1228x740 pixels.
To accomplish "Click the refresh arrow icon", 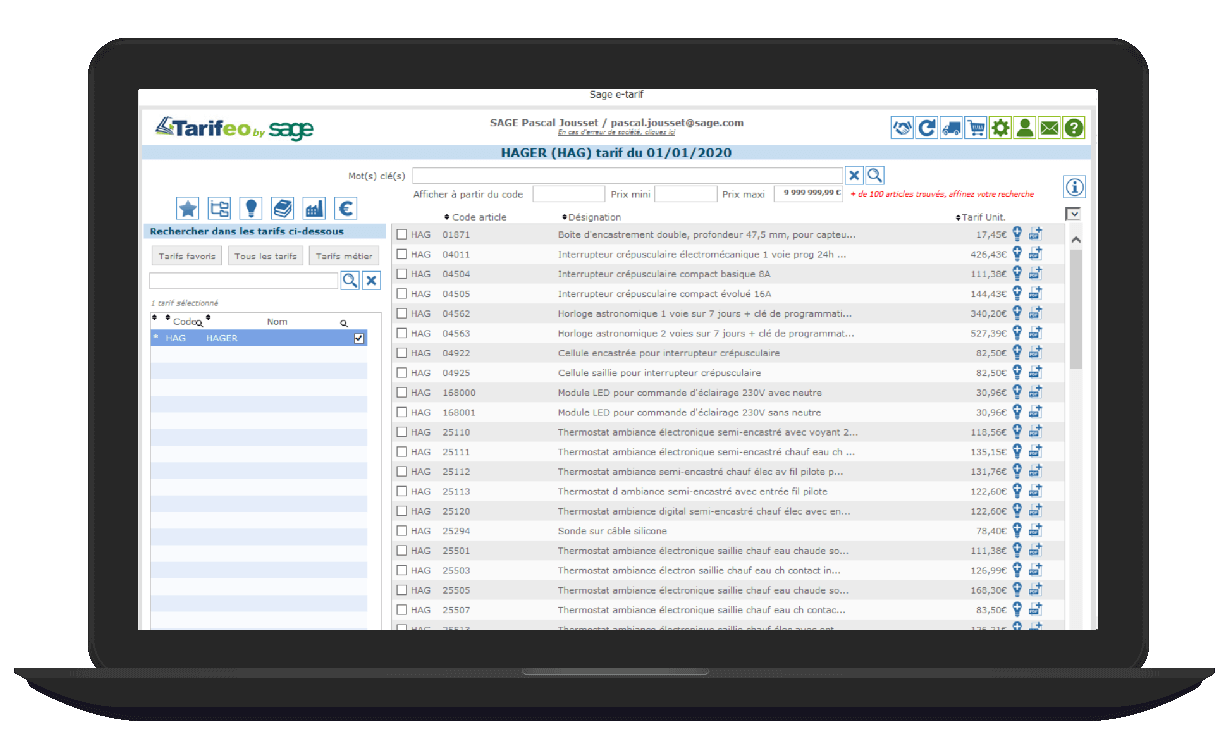I will point(927,128).
